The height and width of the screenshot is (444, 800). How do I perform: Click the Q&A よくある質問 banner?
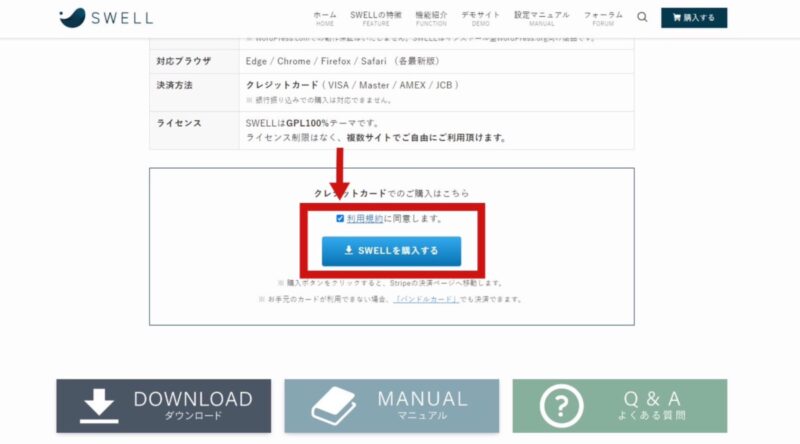click(620, 406)
